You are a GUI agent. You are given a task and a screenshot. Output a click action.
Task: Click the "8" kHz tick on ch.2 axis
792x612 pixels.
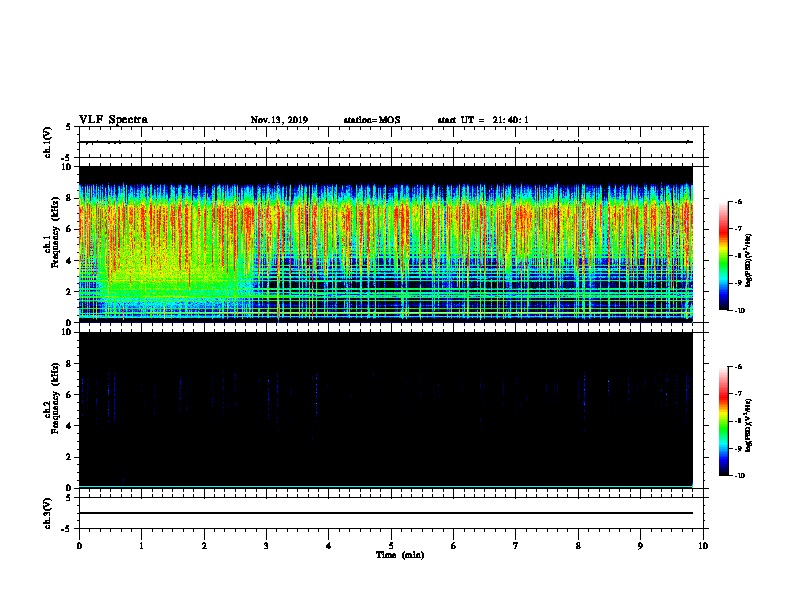click(69, 364)
